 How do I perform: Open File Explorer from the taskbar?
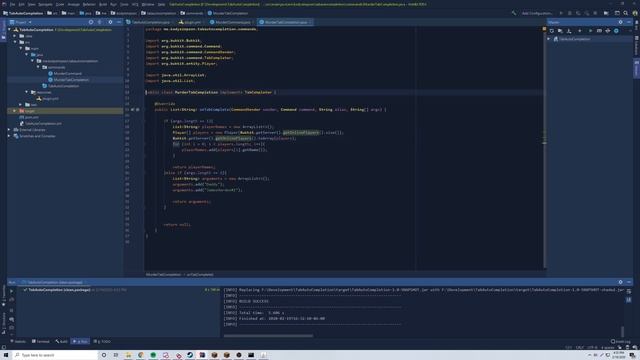pos(128,355)
